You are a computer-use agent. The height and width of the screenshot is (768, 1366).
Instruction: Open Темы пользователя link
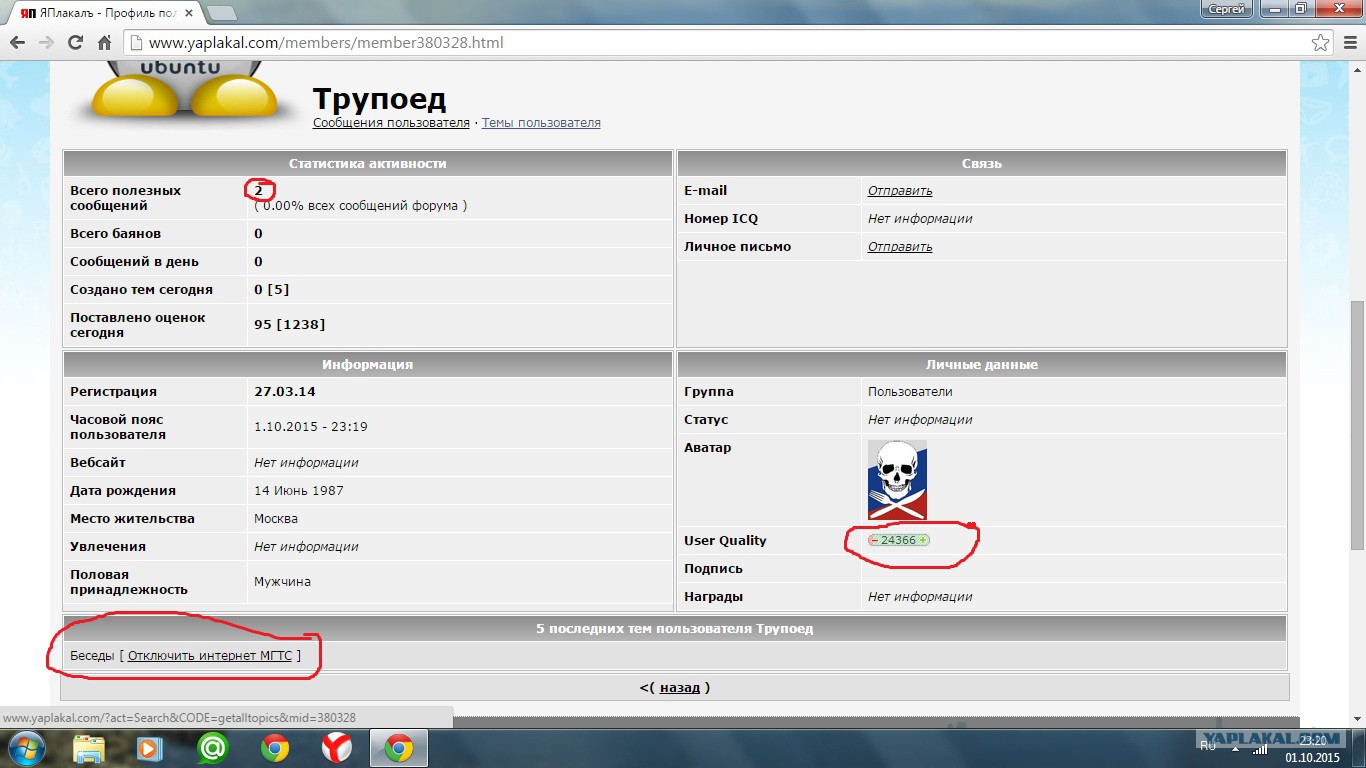click(x=541, y=123)
